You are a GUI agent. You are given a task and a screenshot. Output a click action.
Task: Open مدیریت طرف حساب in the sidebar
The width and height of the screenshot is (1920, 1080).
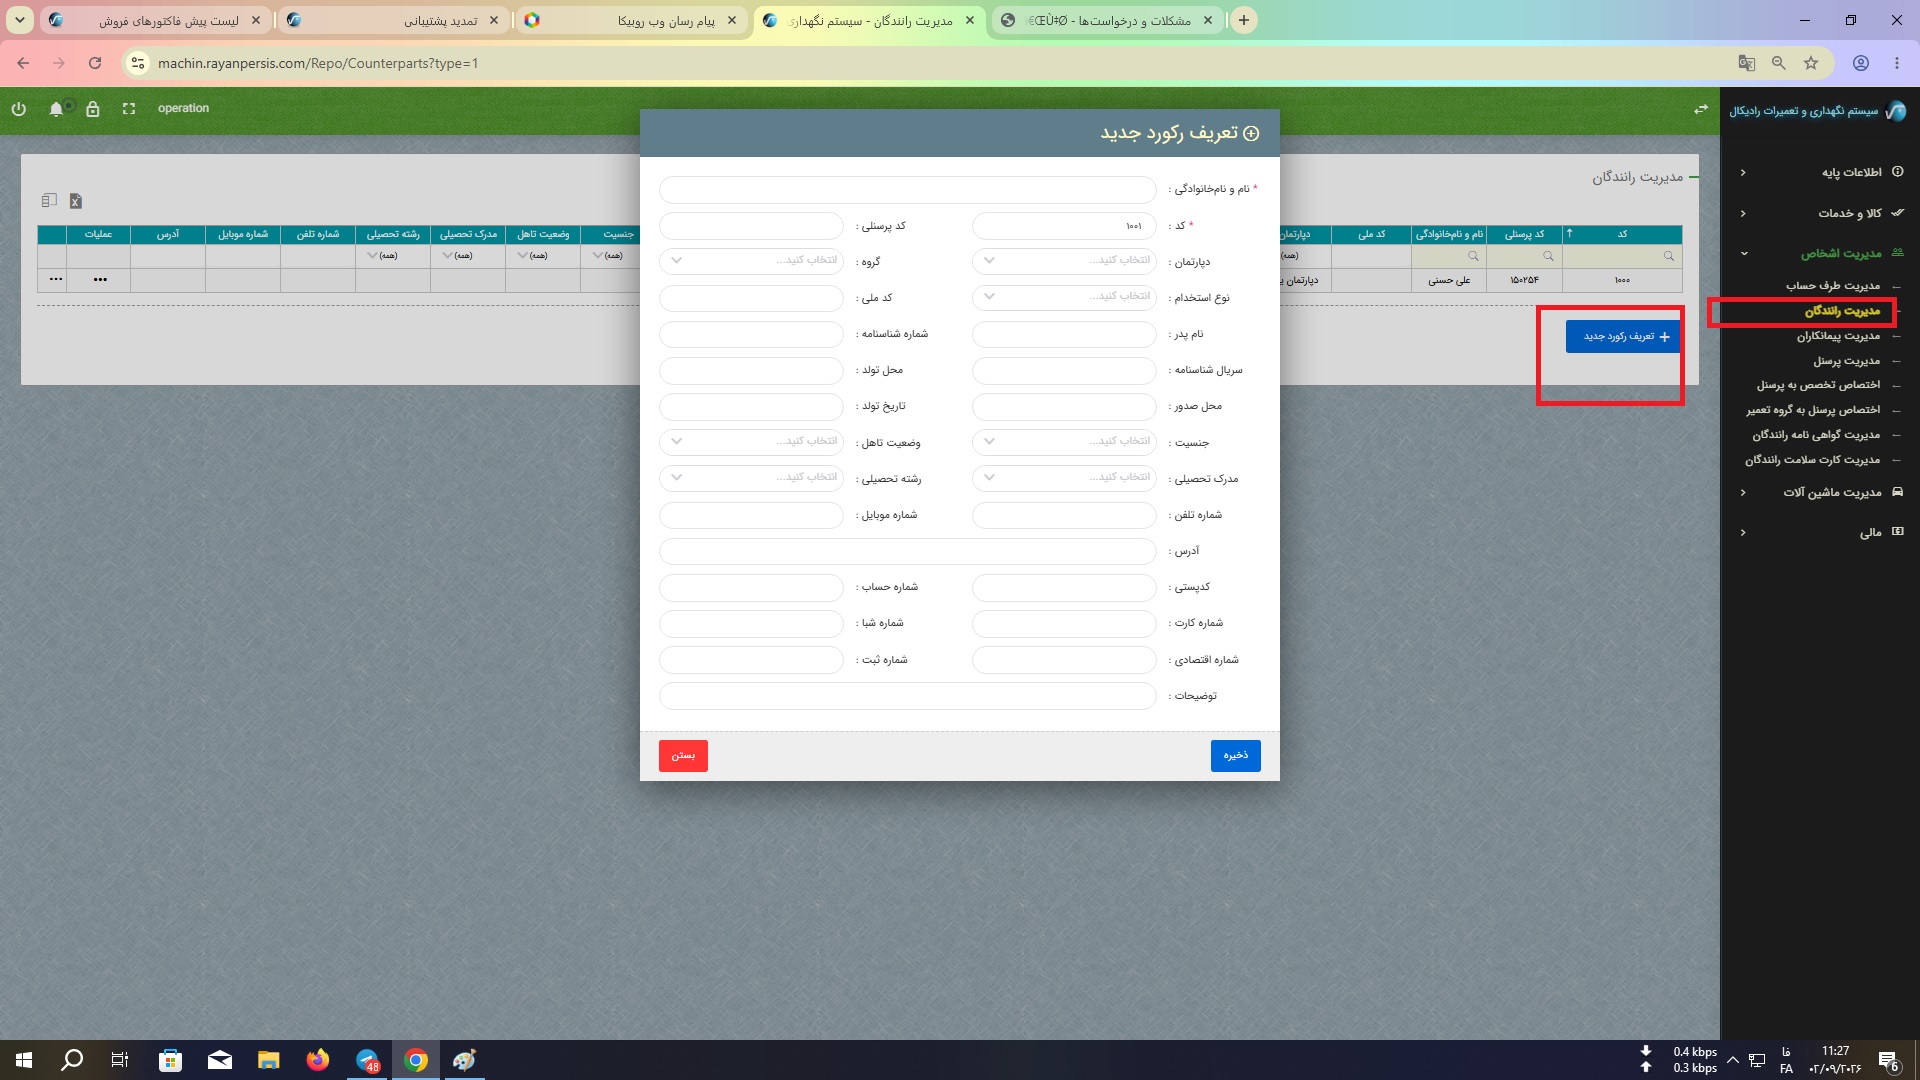pyautogui.click(x=1833, y=286)
